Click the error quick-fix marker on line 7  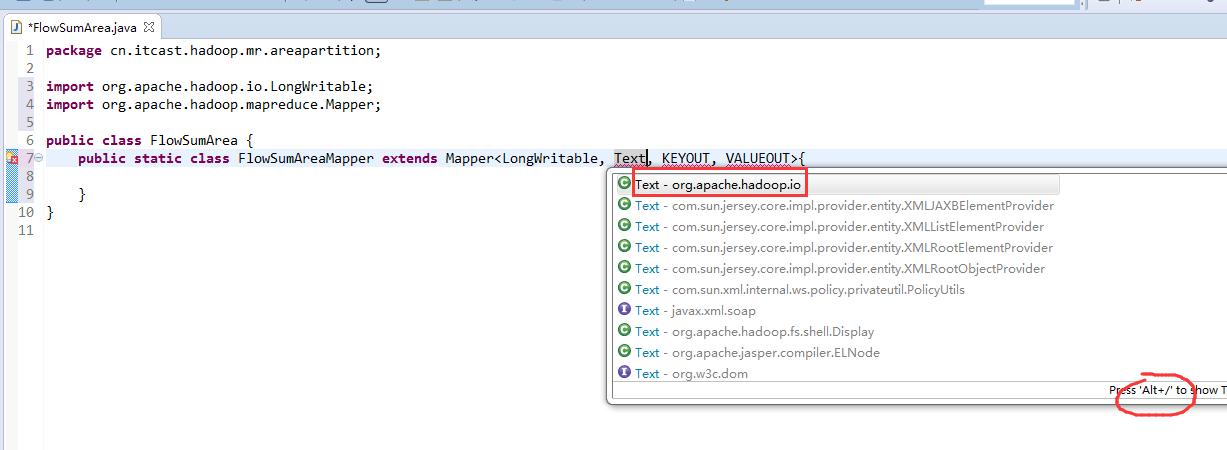click(13, 159)
